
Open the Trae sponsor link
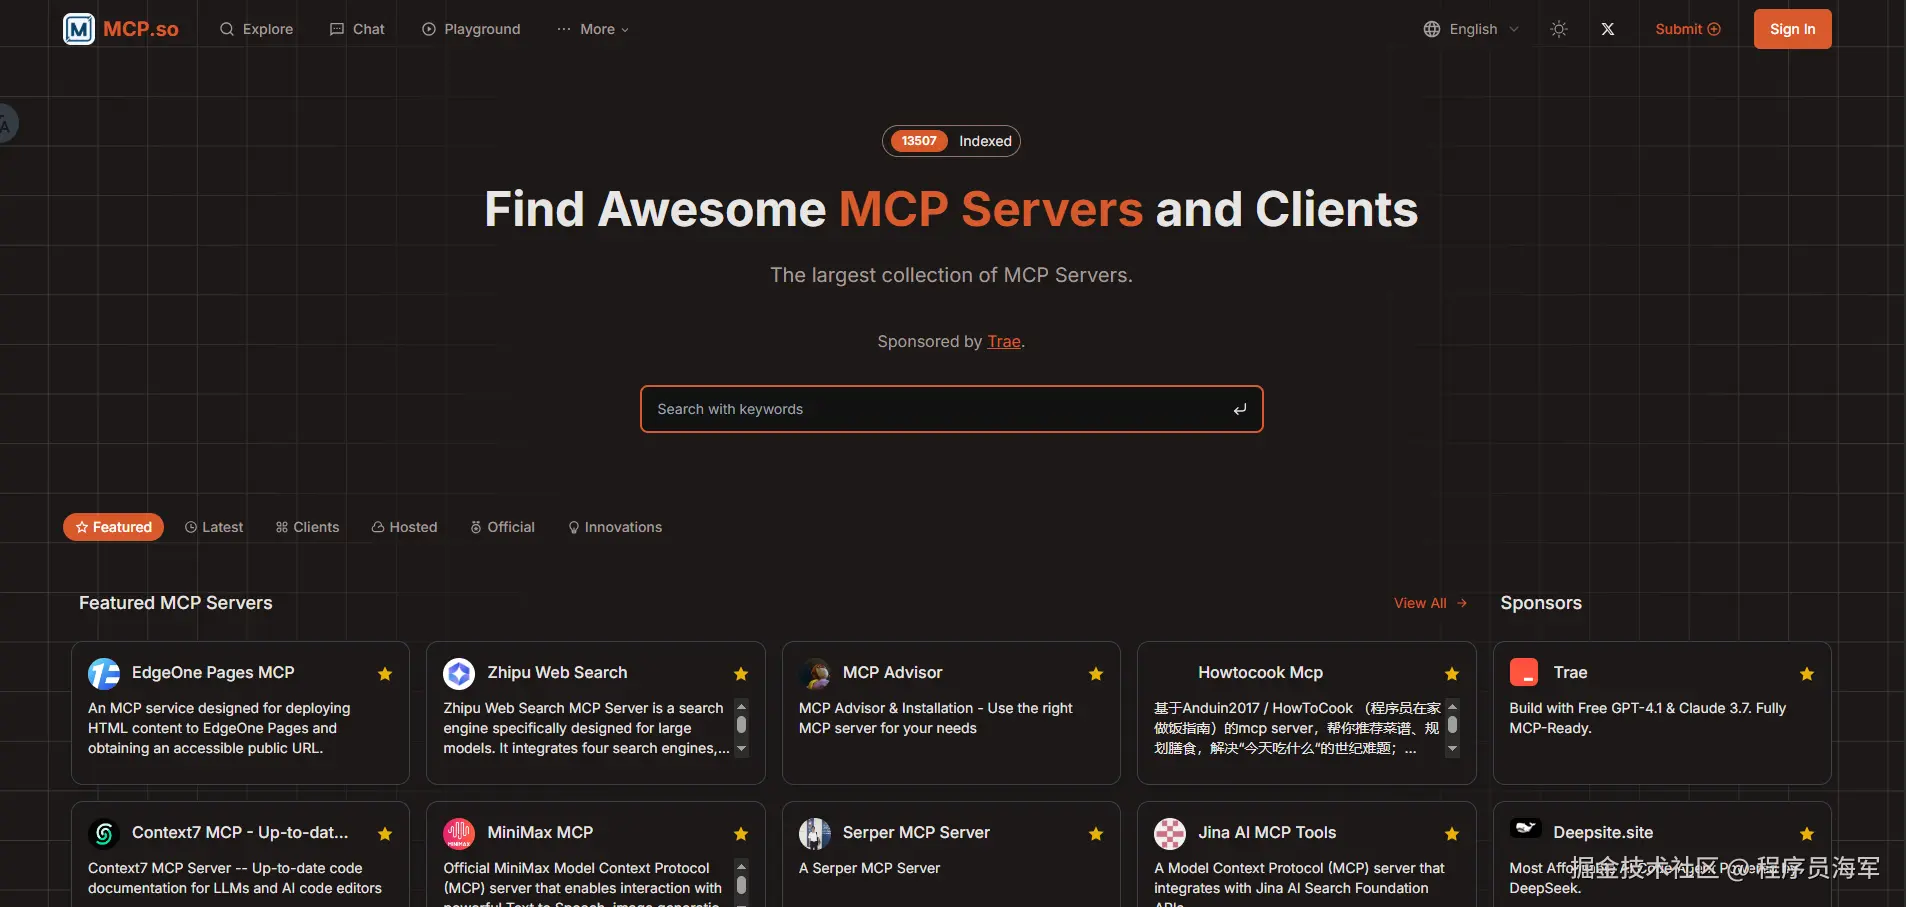[1004, 342]
